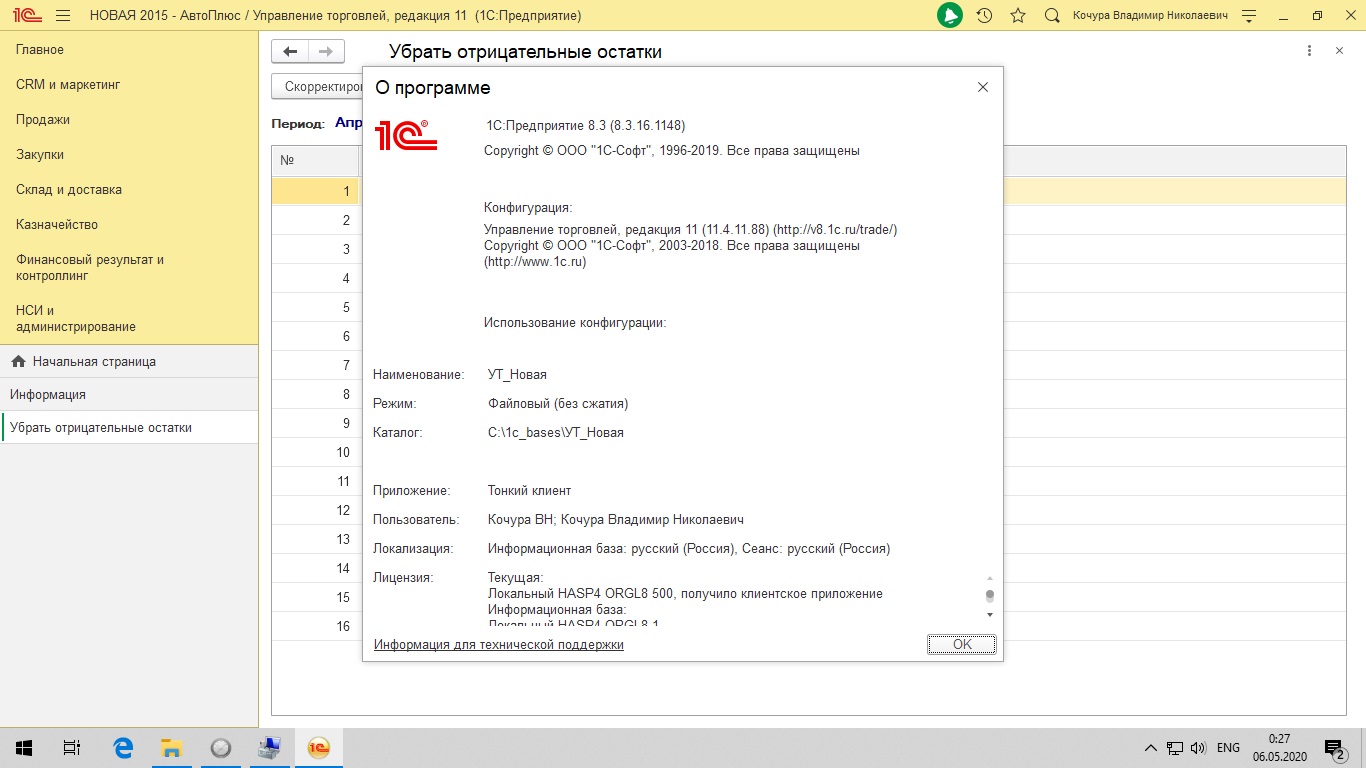Viewport: 1366px width, 768px height.
Task: Show hidden system tray icons
Action: pos(1151,748)
